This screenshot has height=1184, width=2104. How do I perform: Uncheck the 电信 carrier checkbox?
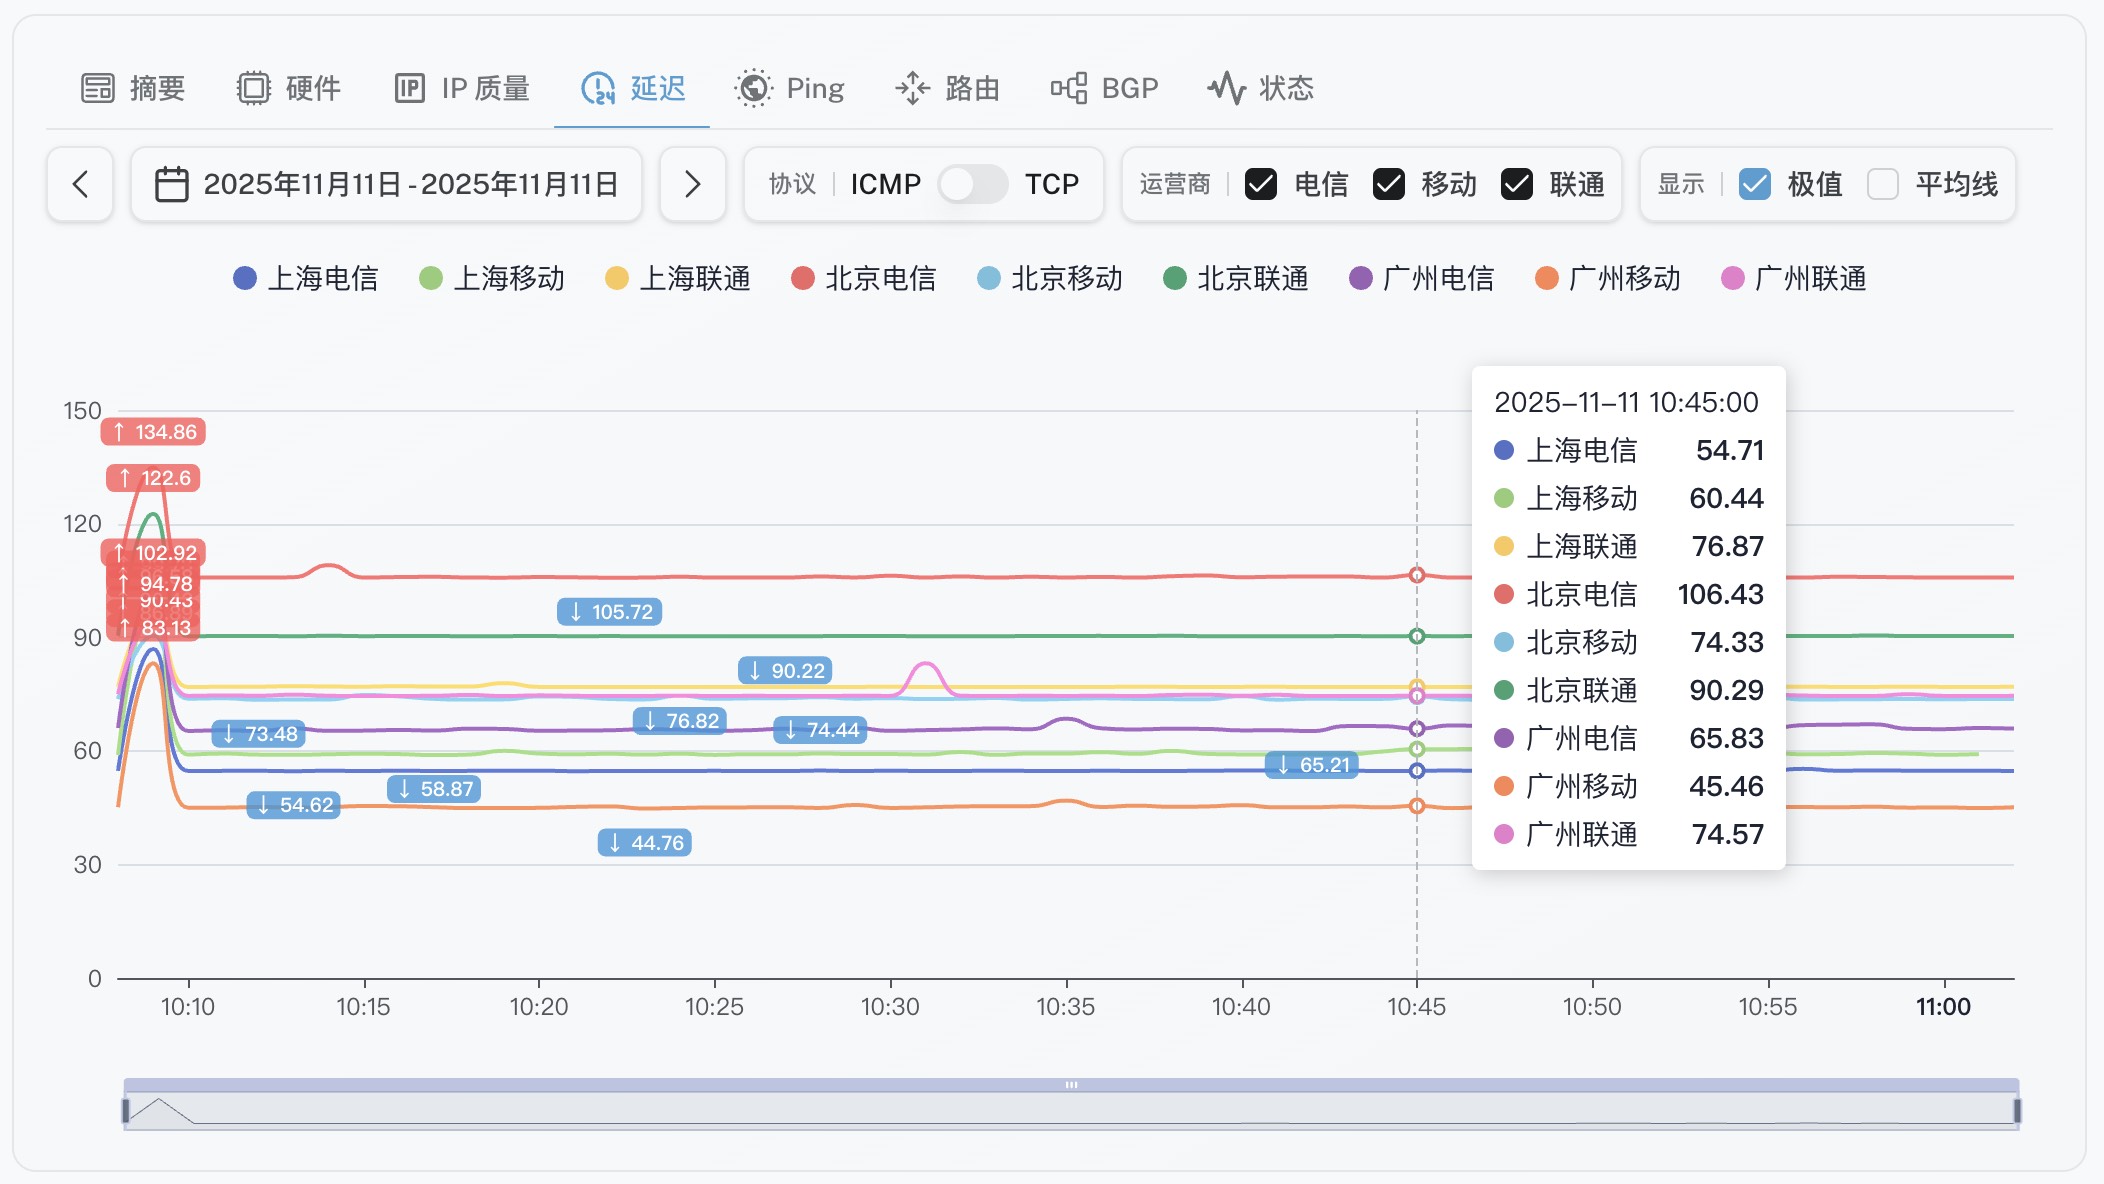click(1261, 184)
